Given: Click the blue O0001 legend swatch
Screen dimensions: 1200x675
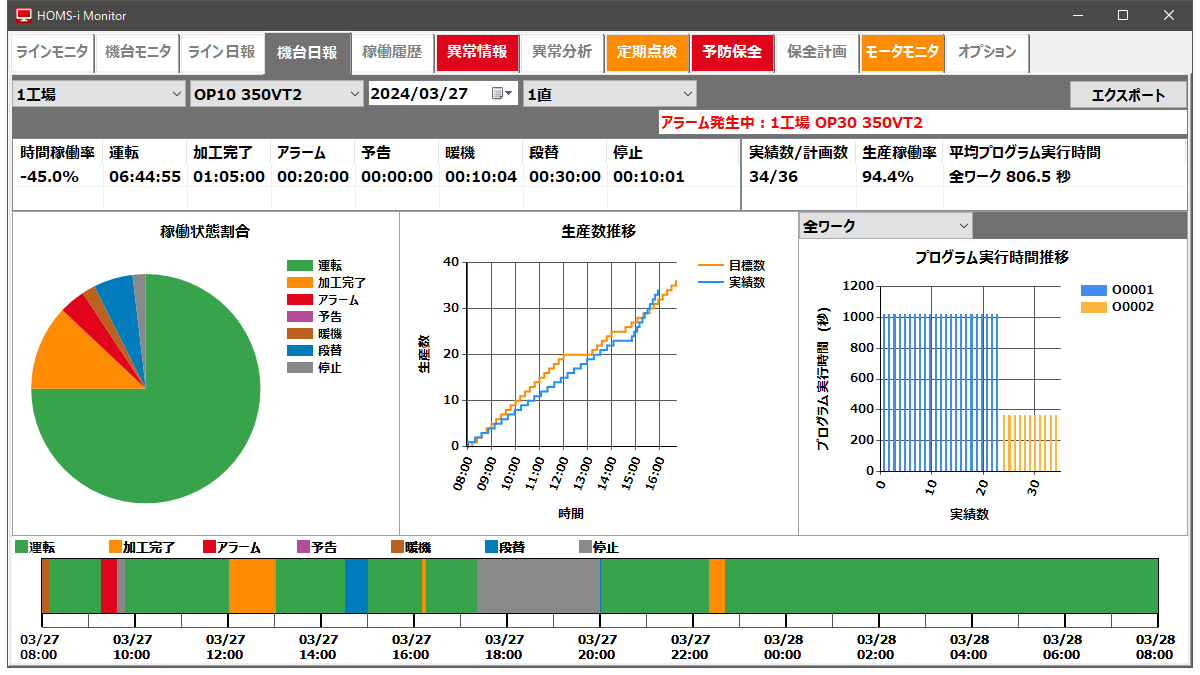Looking at the screenshot, I should click(1093, 290).
